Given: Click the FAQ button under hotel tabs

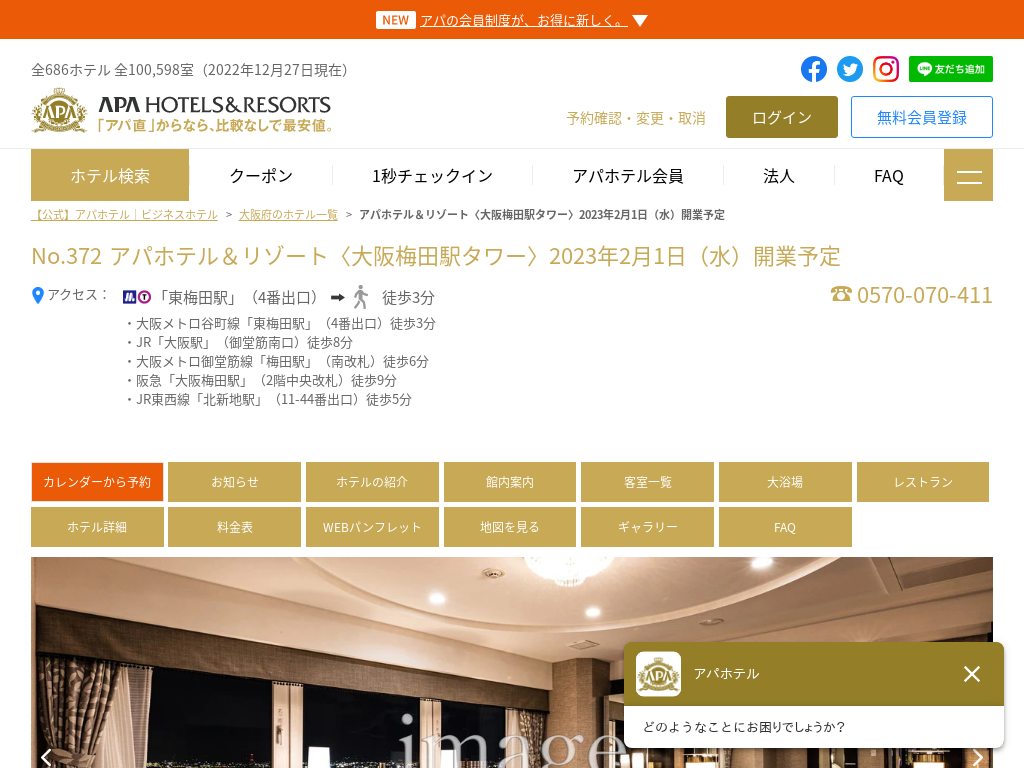Looking at the screenshot, I should [785, 527].
